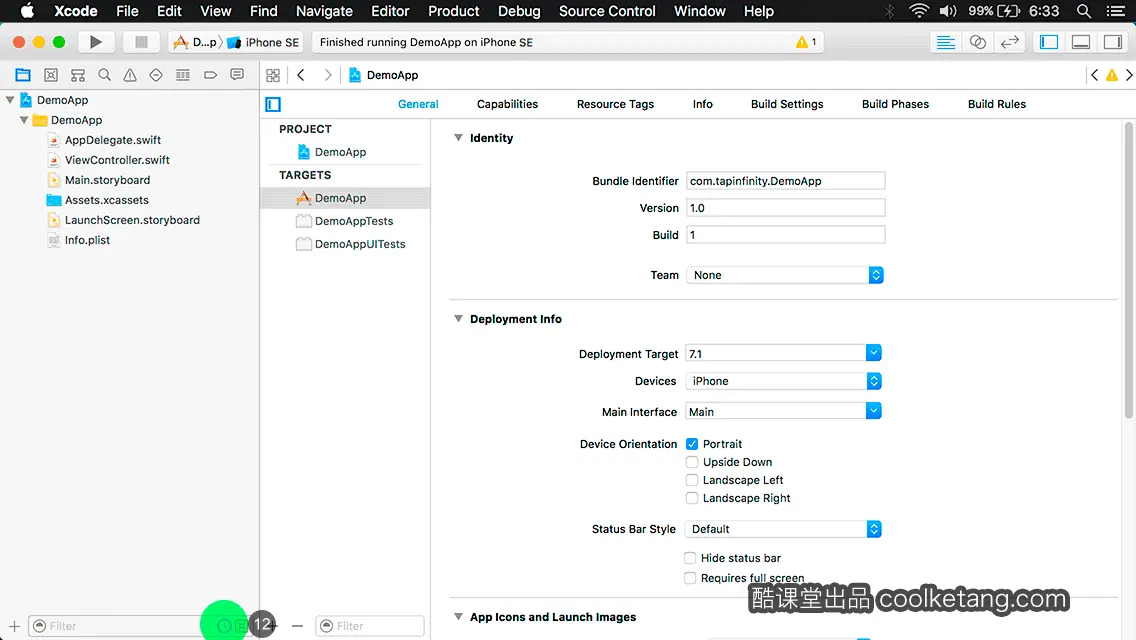Open the Report navigator
Screen dimensions: 1136x640
pyautogui.click(x=237, y=75)
